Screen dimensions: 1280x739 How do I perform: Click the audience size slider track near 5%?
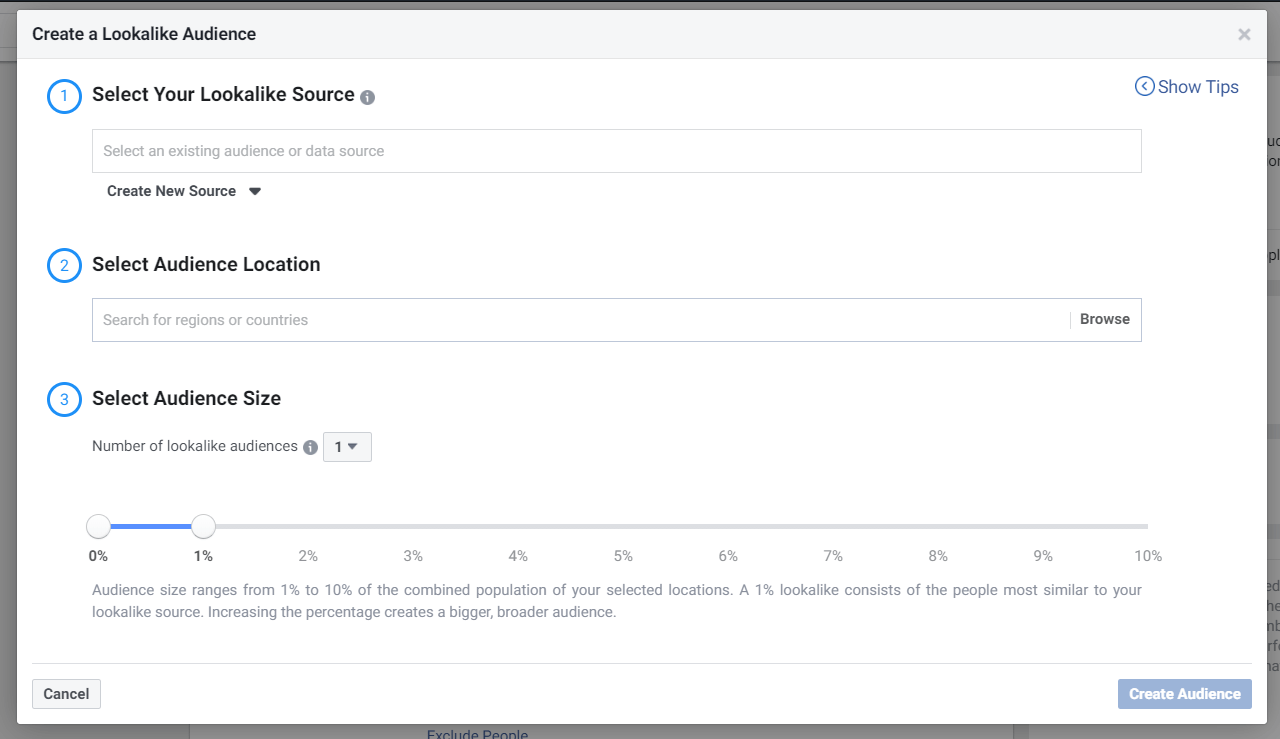click(x=623, y=526)
